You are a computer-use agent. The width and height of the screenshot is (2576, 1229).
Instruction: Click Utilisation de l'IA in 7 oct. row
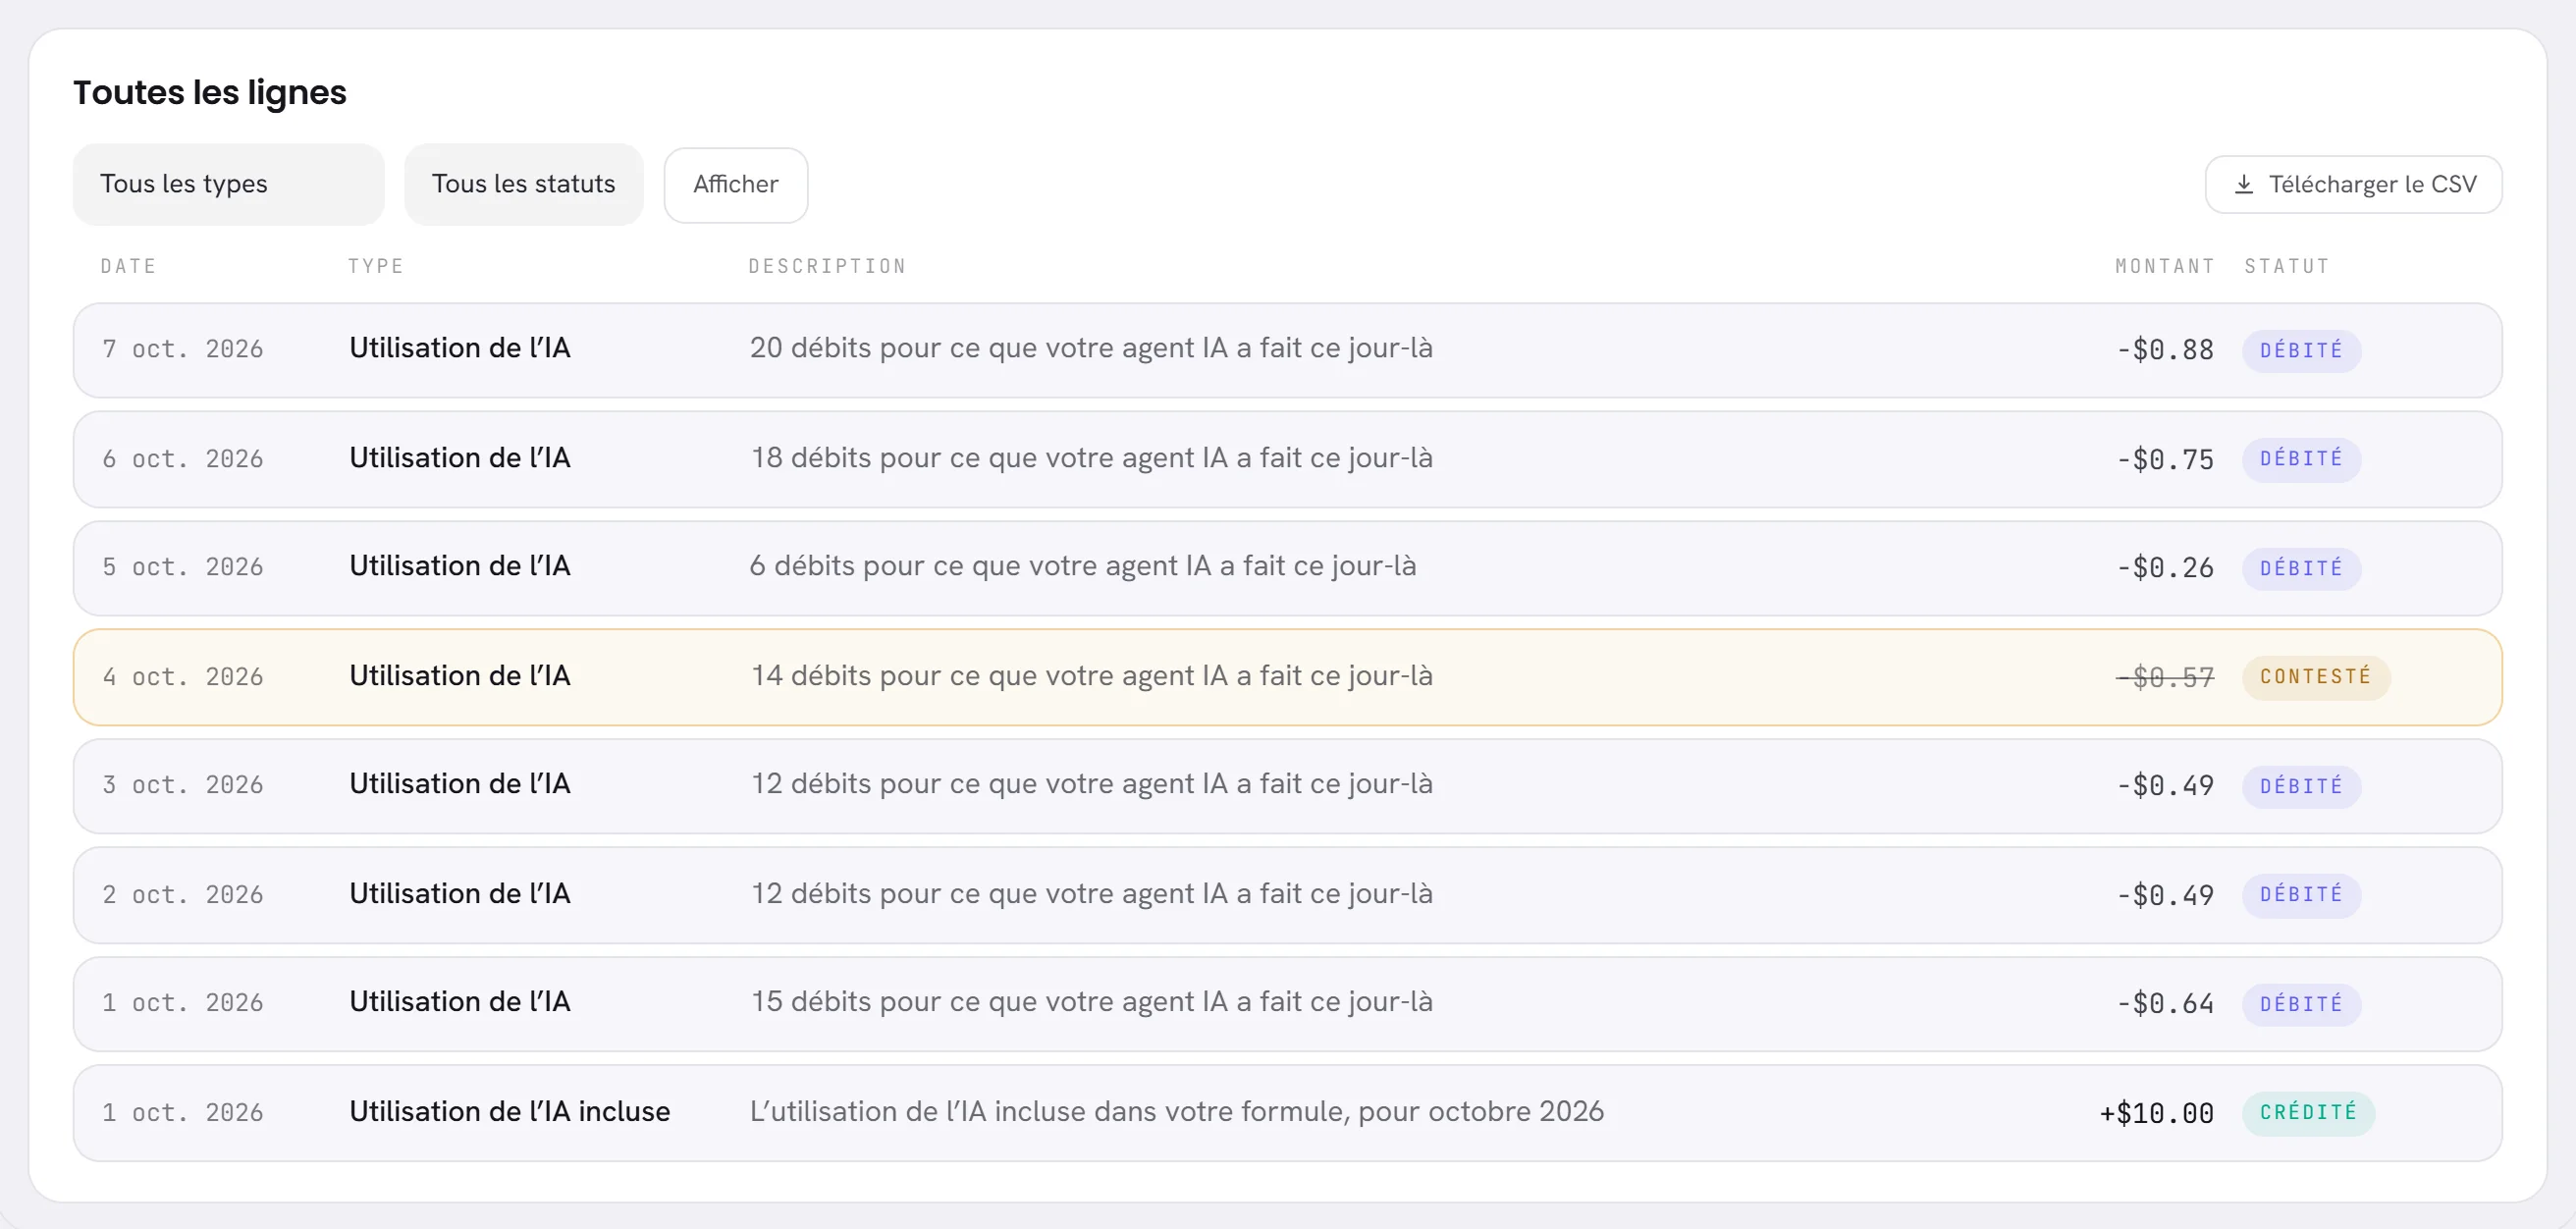point(460,348)
